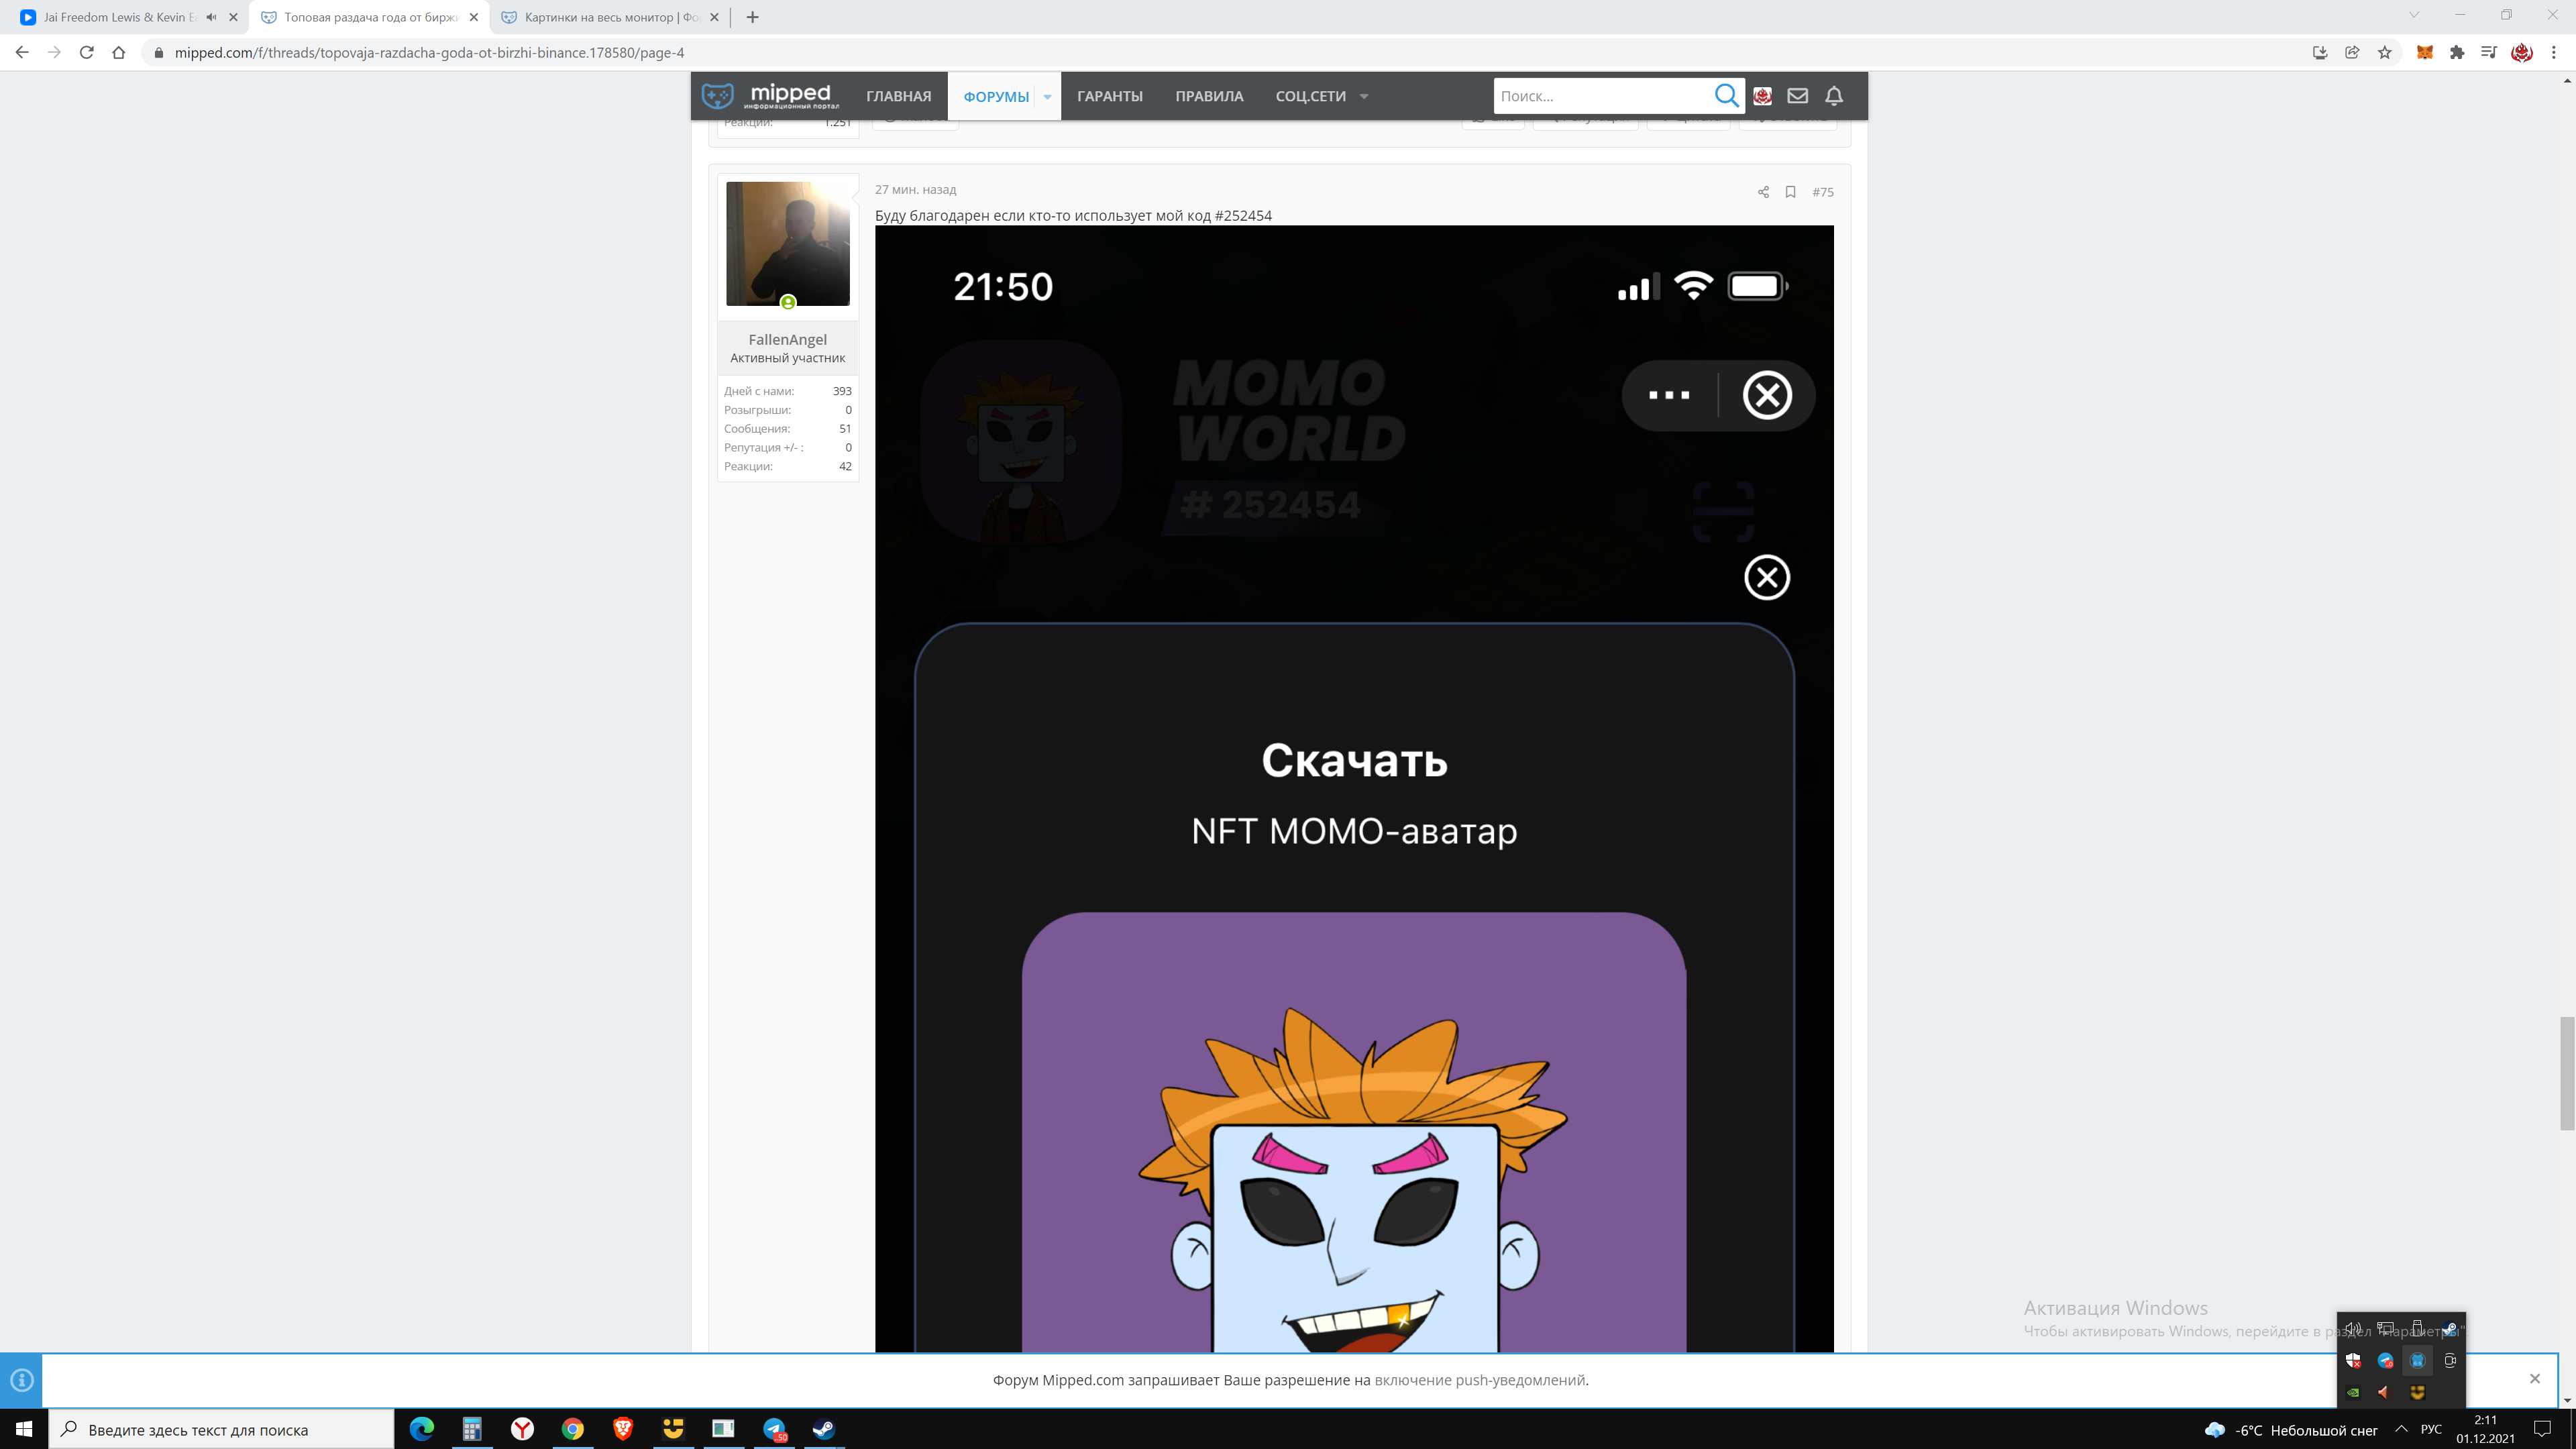Click the address bar URL

(430, 53)
